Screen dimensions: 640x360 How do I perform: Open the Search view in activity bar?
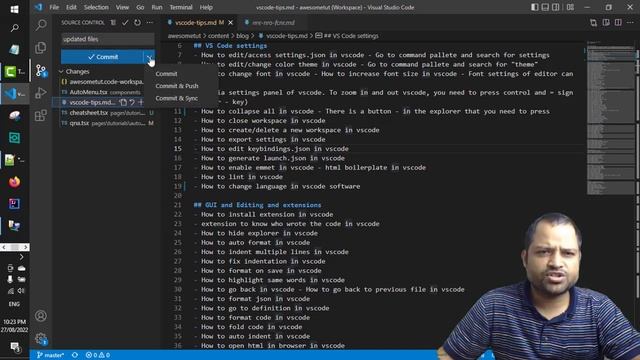41,25
